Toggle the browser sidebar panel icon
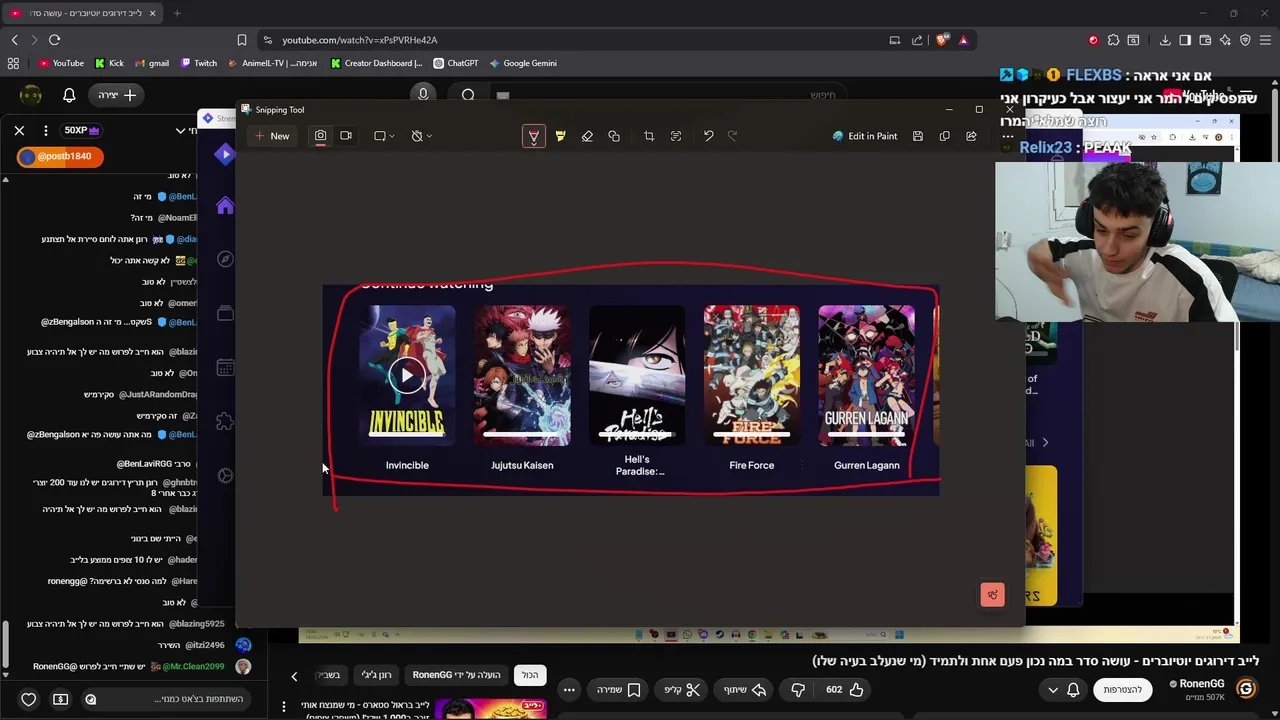 [x=1185, y=40]
